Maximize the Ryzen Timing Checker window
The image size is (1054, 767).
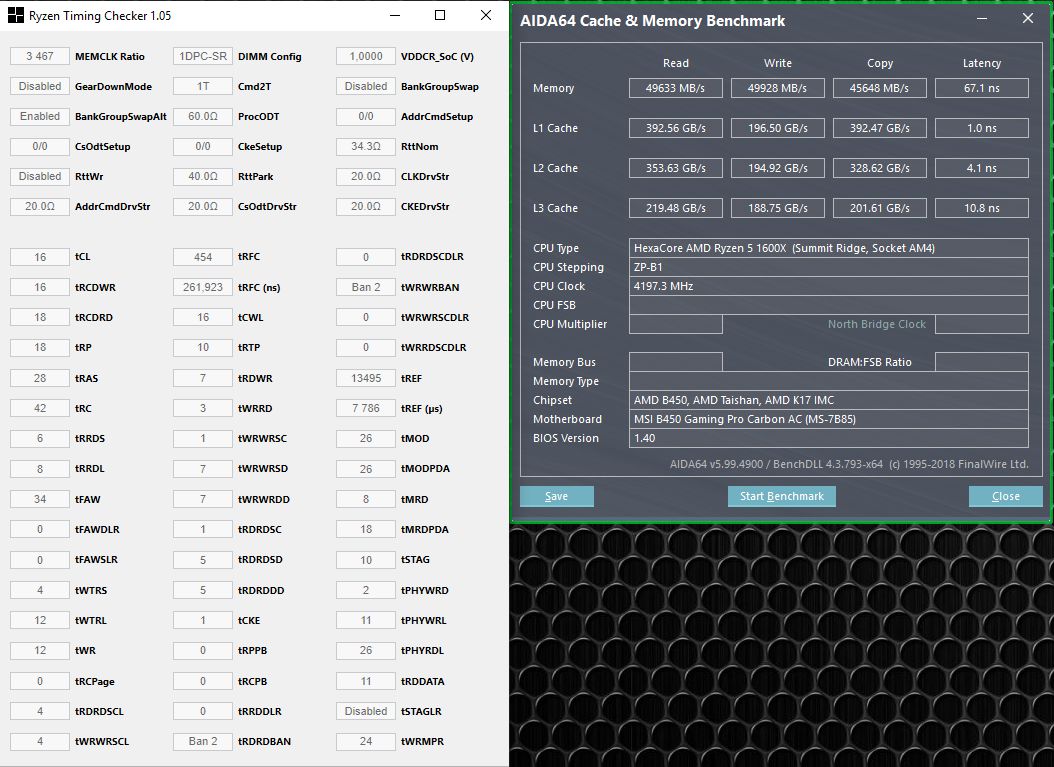coord(440,15)
